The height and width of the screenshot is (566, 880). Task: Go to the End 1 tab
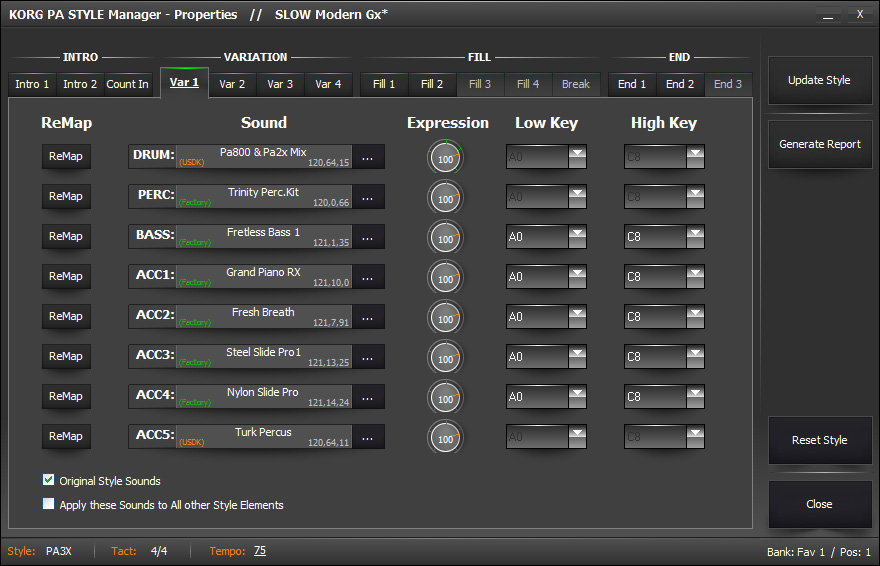[x=632, y=84]
